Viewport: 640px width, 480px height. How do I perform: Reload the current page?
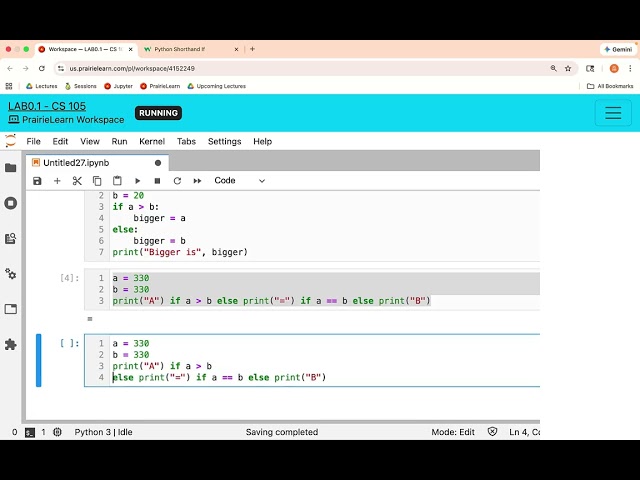42,69
